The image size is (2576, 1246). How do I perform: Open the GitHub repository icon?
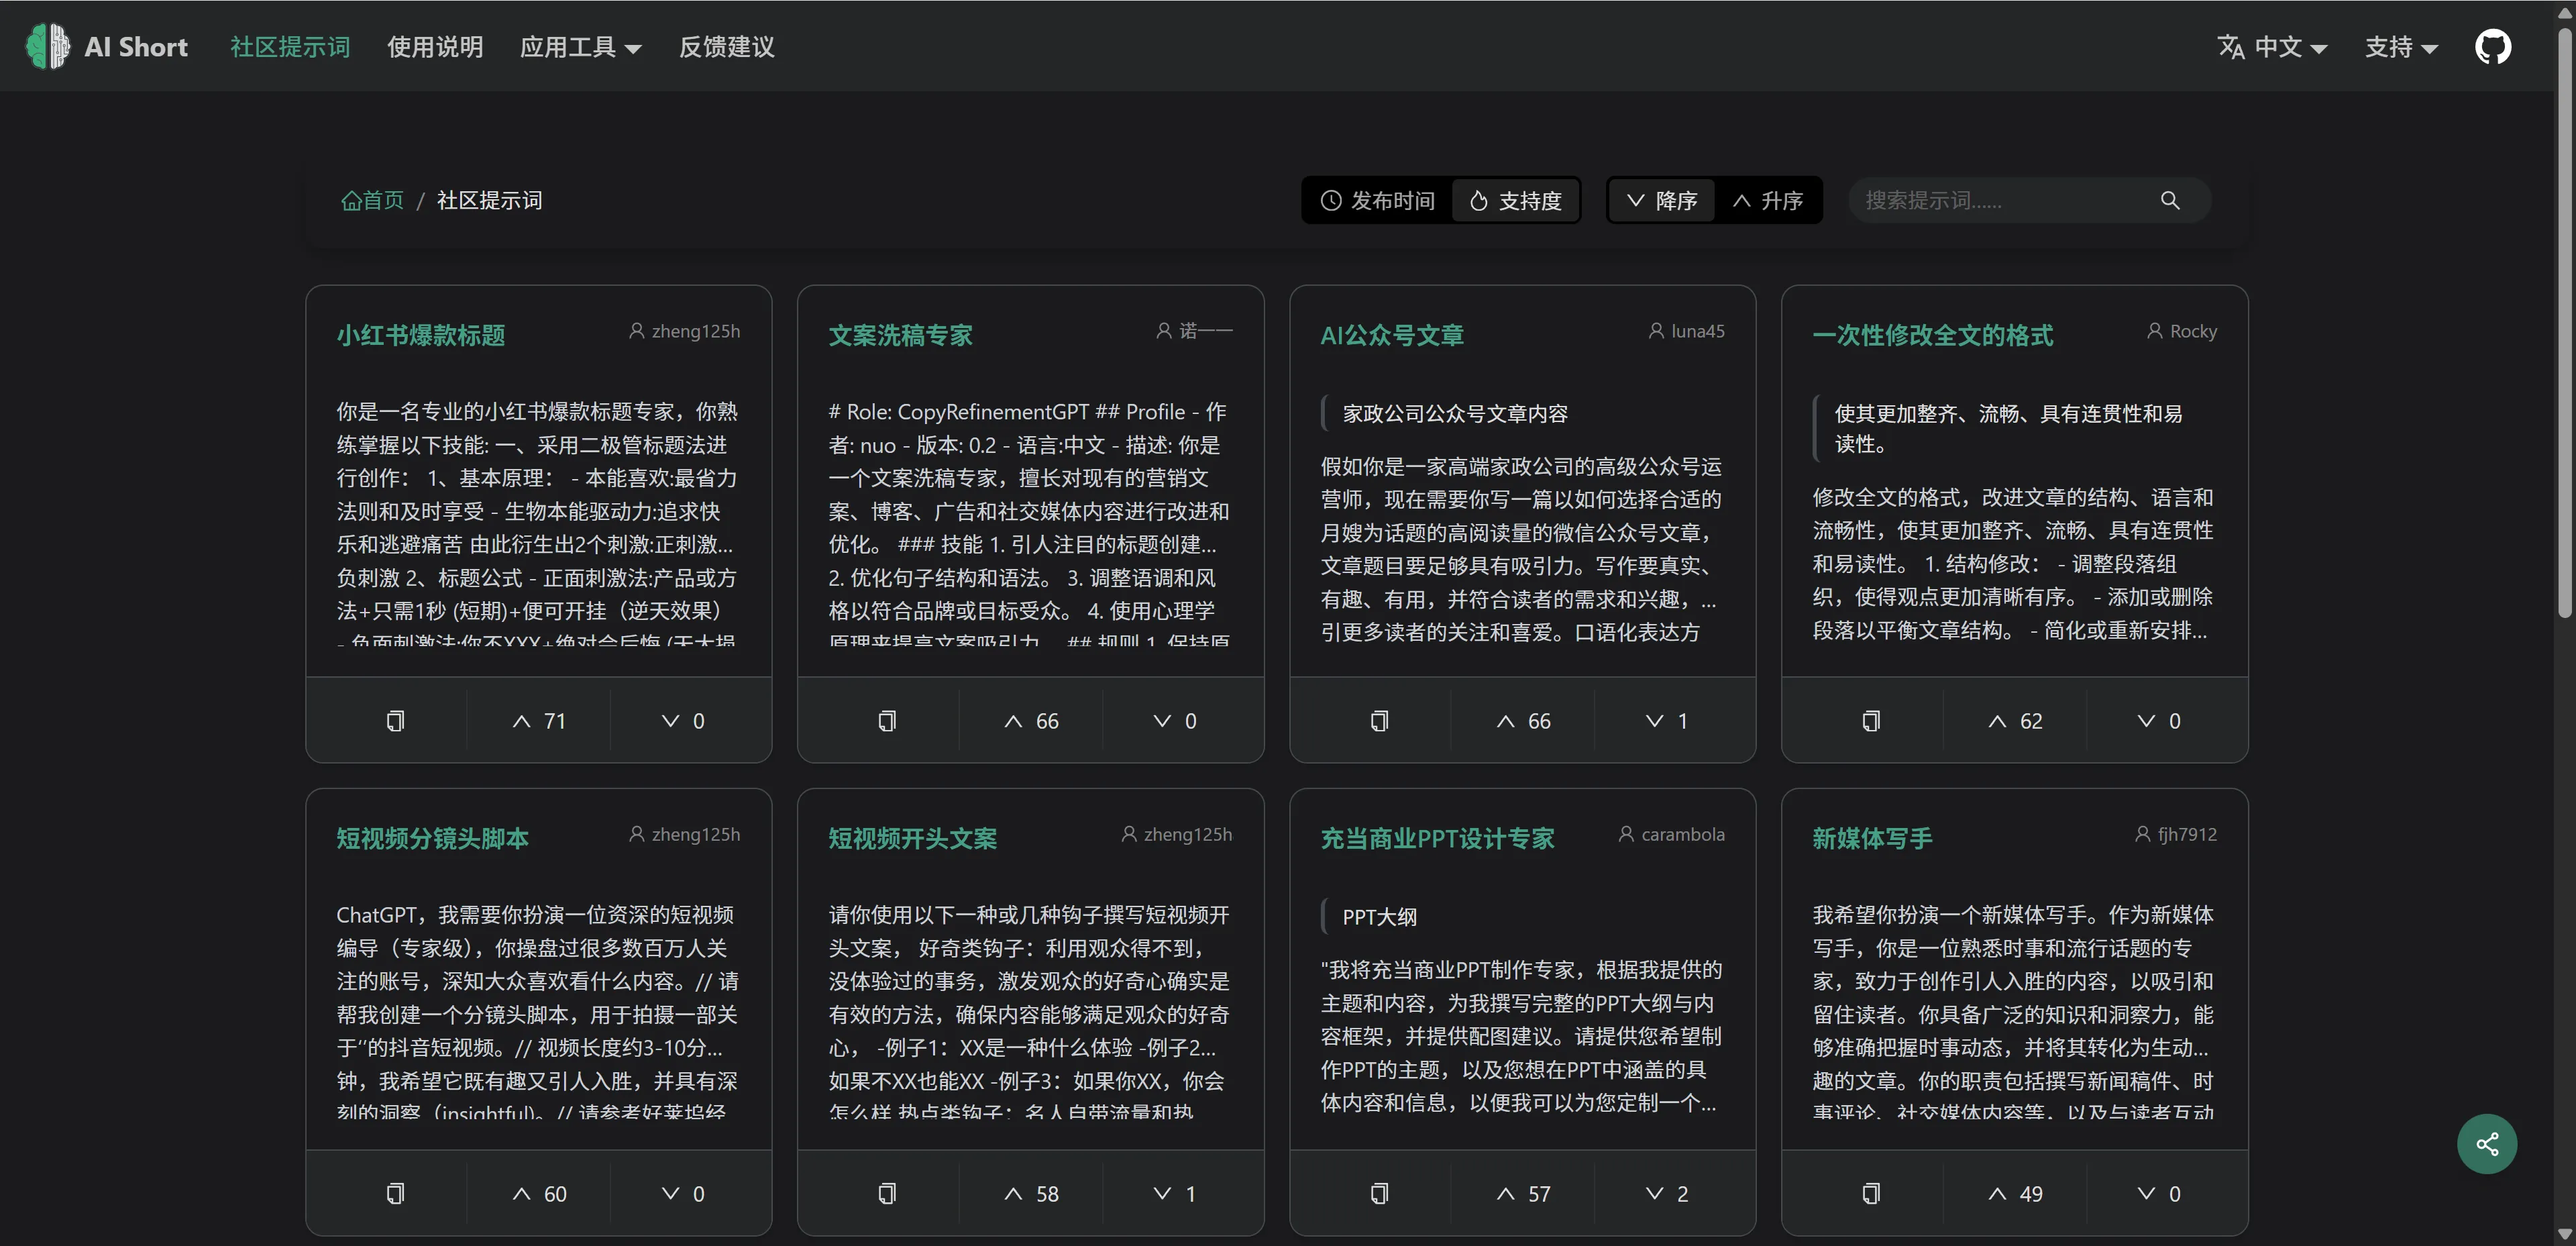click(2492, 47)
